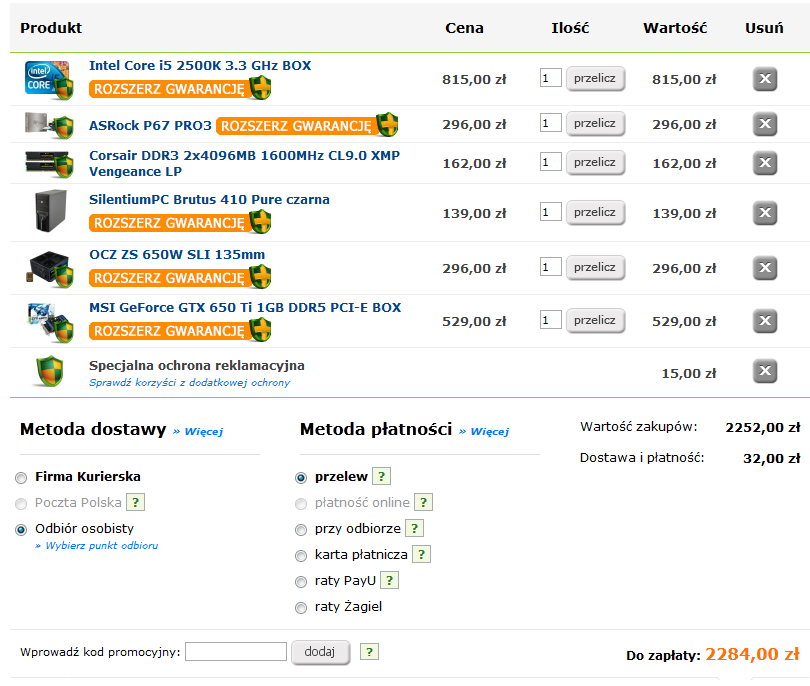This screenshot has height=686, width=810.
Task: Extend warranty for MSI GeForce GTX 650 Ti
Action: 180,331
